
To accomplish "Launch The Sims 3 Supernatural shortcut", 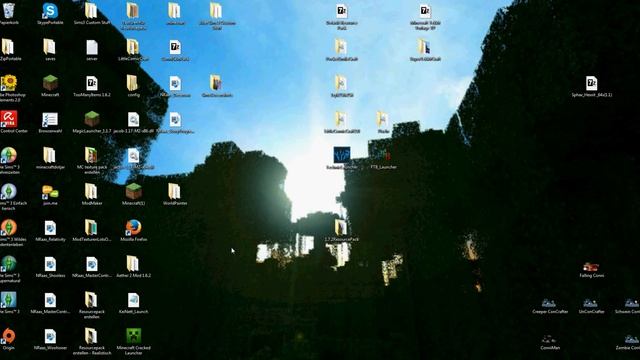I will (9, 264).
